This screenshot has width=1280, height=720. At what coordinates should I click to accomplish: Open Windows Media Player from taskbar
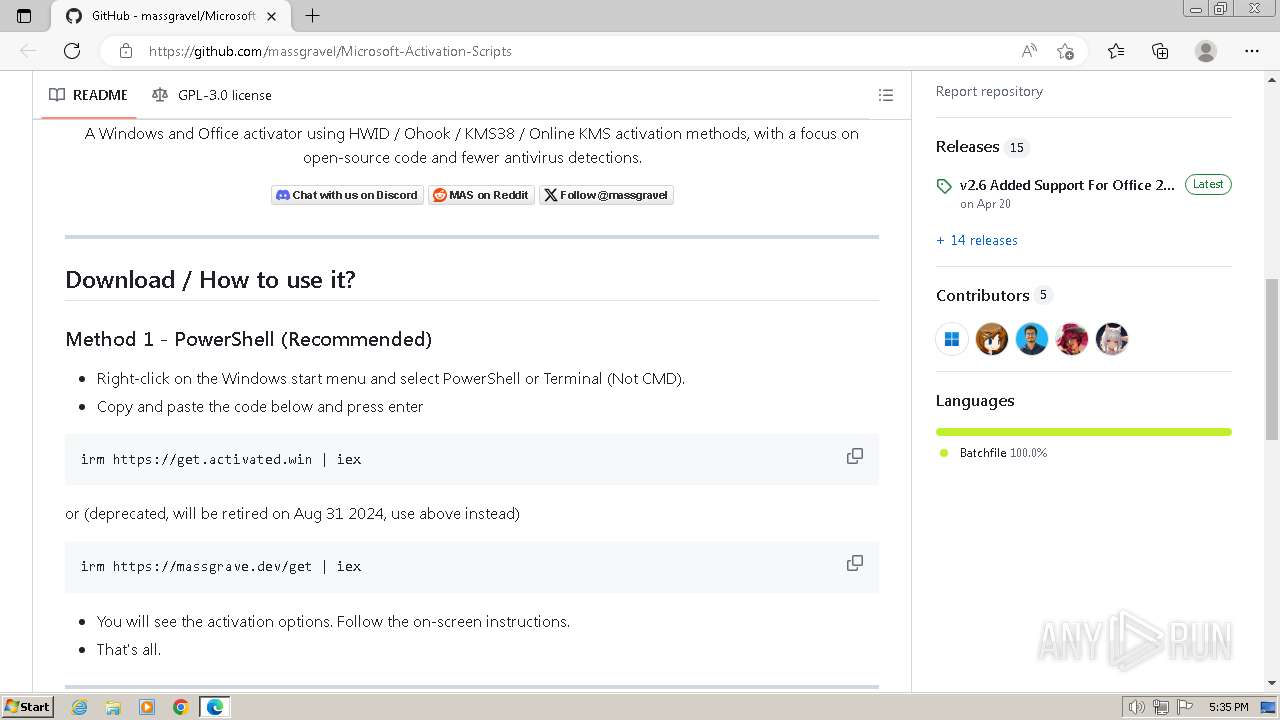[x=147, y=707]
